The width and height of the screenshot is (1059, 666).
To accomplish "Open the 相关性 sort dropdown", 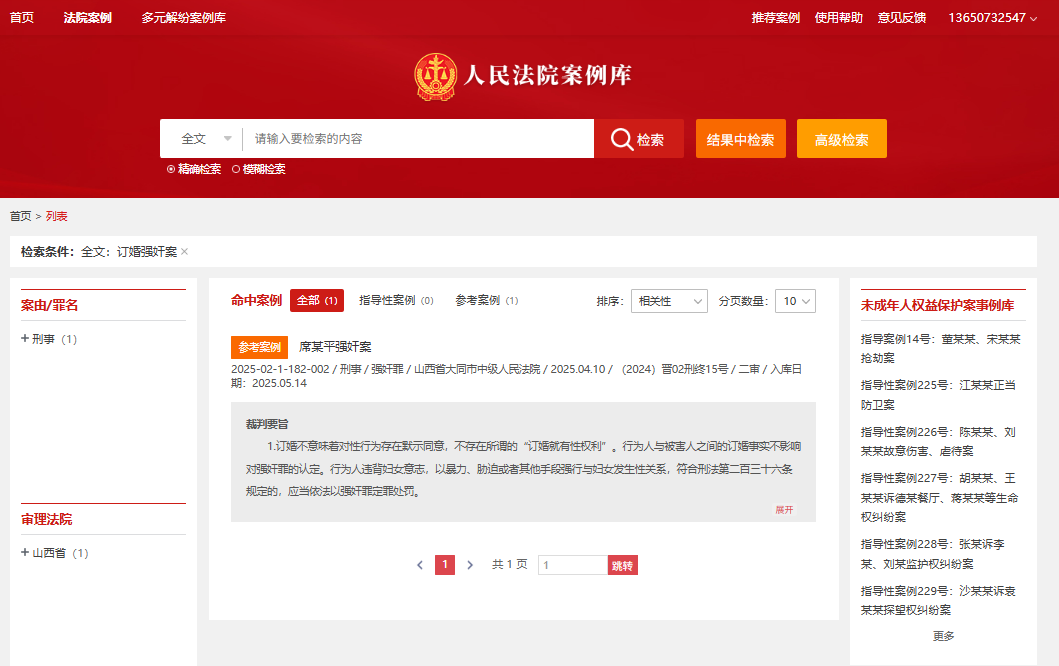I will [668, 301].
